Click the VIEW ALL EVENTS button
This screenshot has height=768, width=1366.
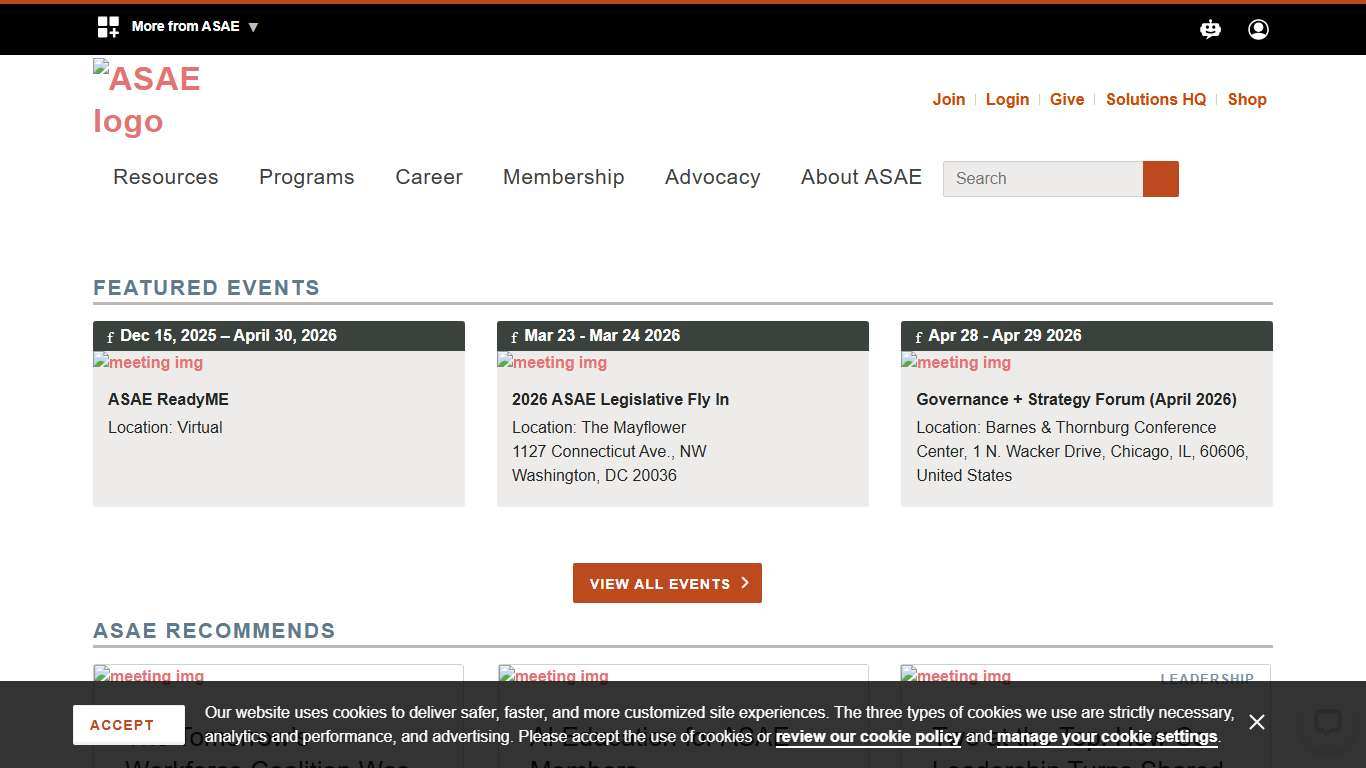click(x=667, y=583)
